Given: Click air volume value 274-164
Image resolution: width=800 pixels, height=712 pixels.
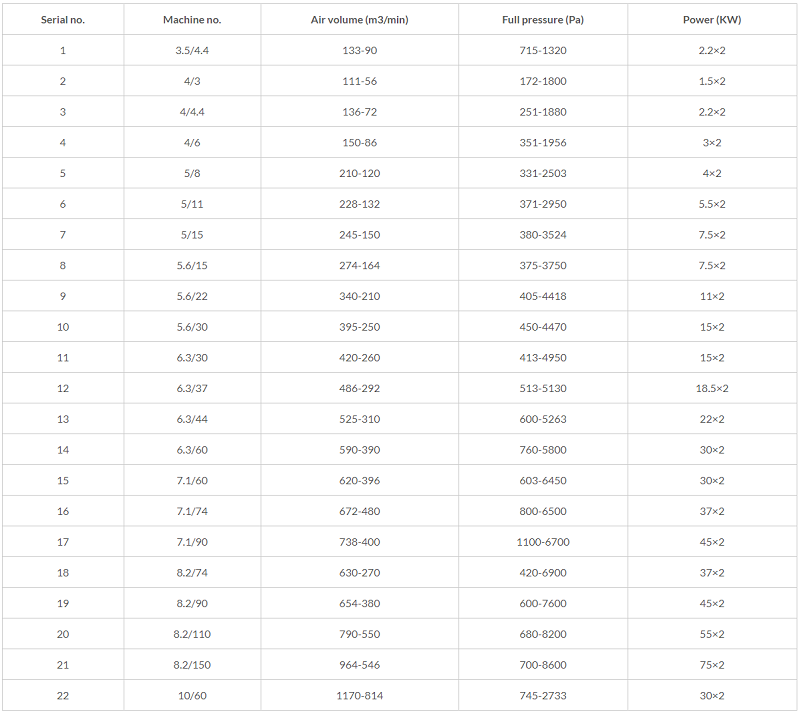Looking at the screenshot, I should (360, 265).
